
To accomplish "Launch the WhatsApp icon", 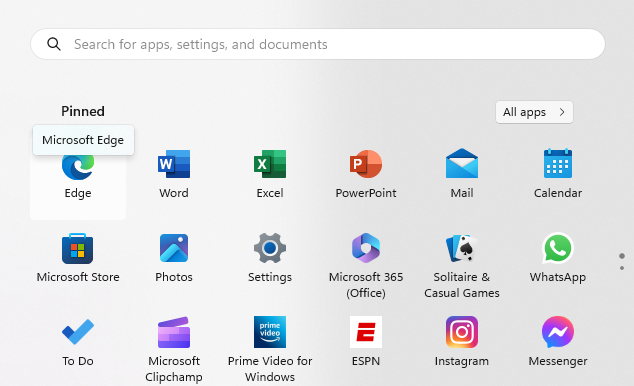I will 558,248.
